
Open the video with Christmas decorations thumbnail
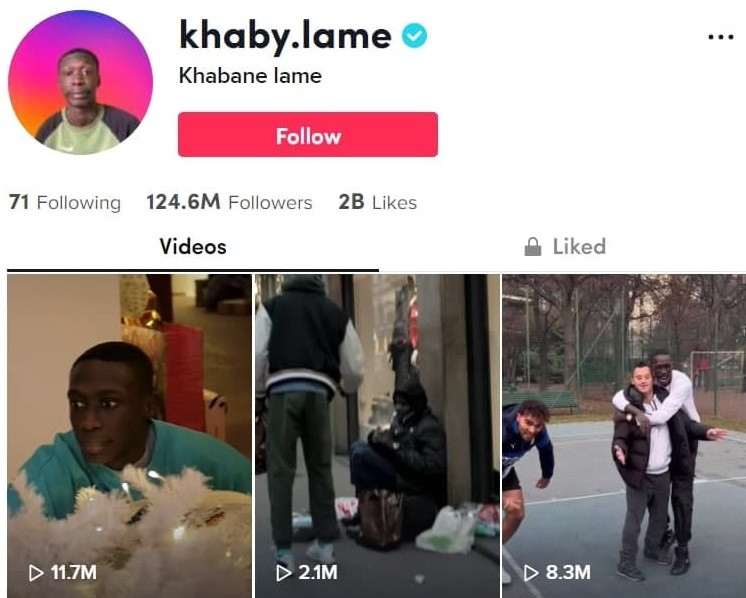click(x=129, y=436)
